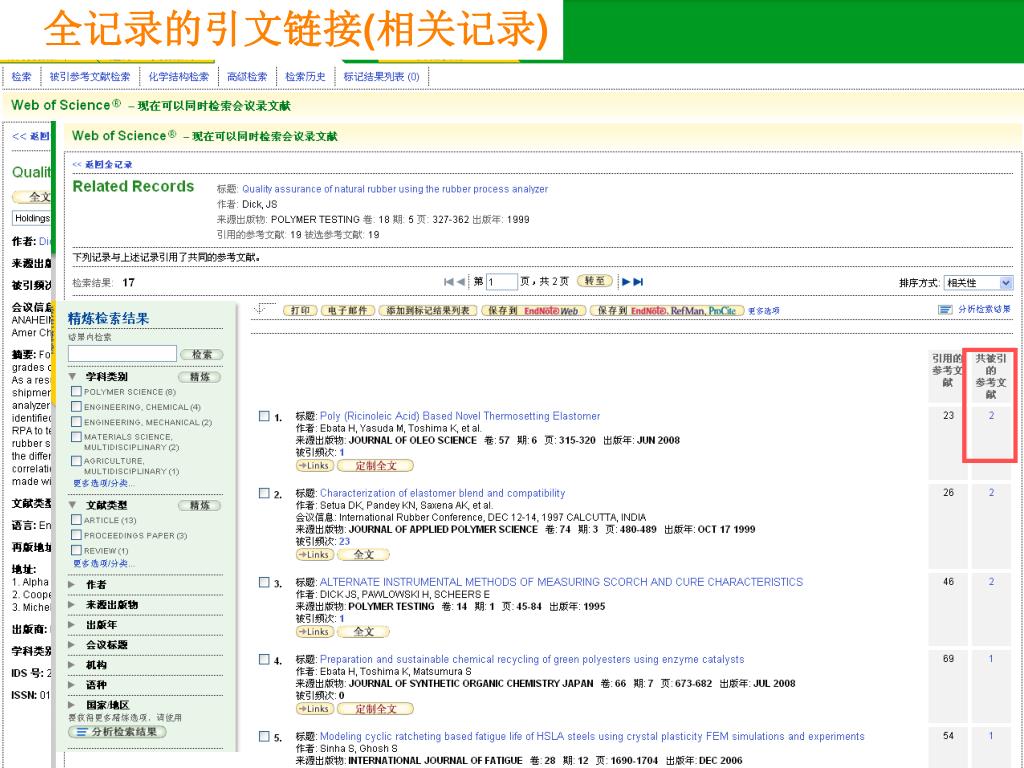The image size is (1024, 768).
Task: Open the Quality assurance of natural rubber title link
Action: 395,189
